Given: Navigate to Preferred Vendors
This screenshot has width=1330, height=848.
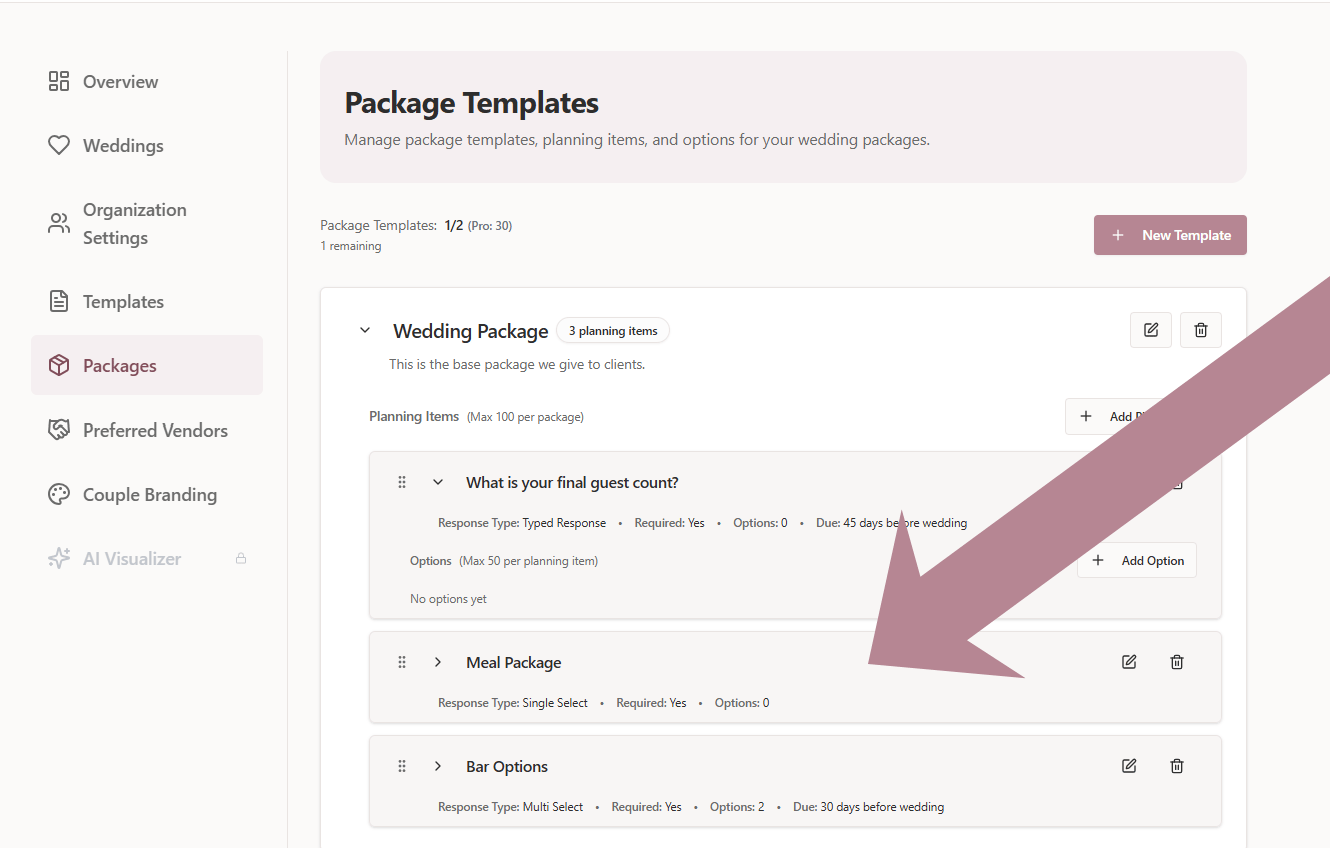Looking at the screenshot, I should click(155, 431).
